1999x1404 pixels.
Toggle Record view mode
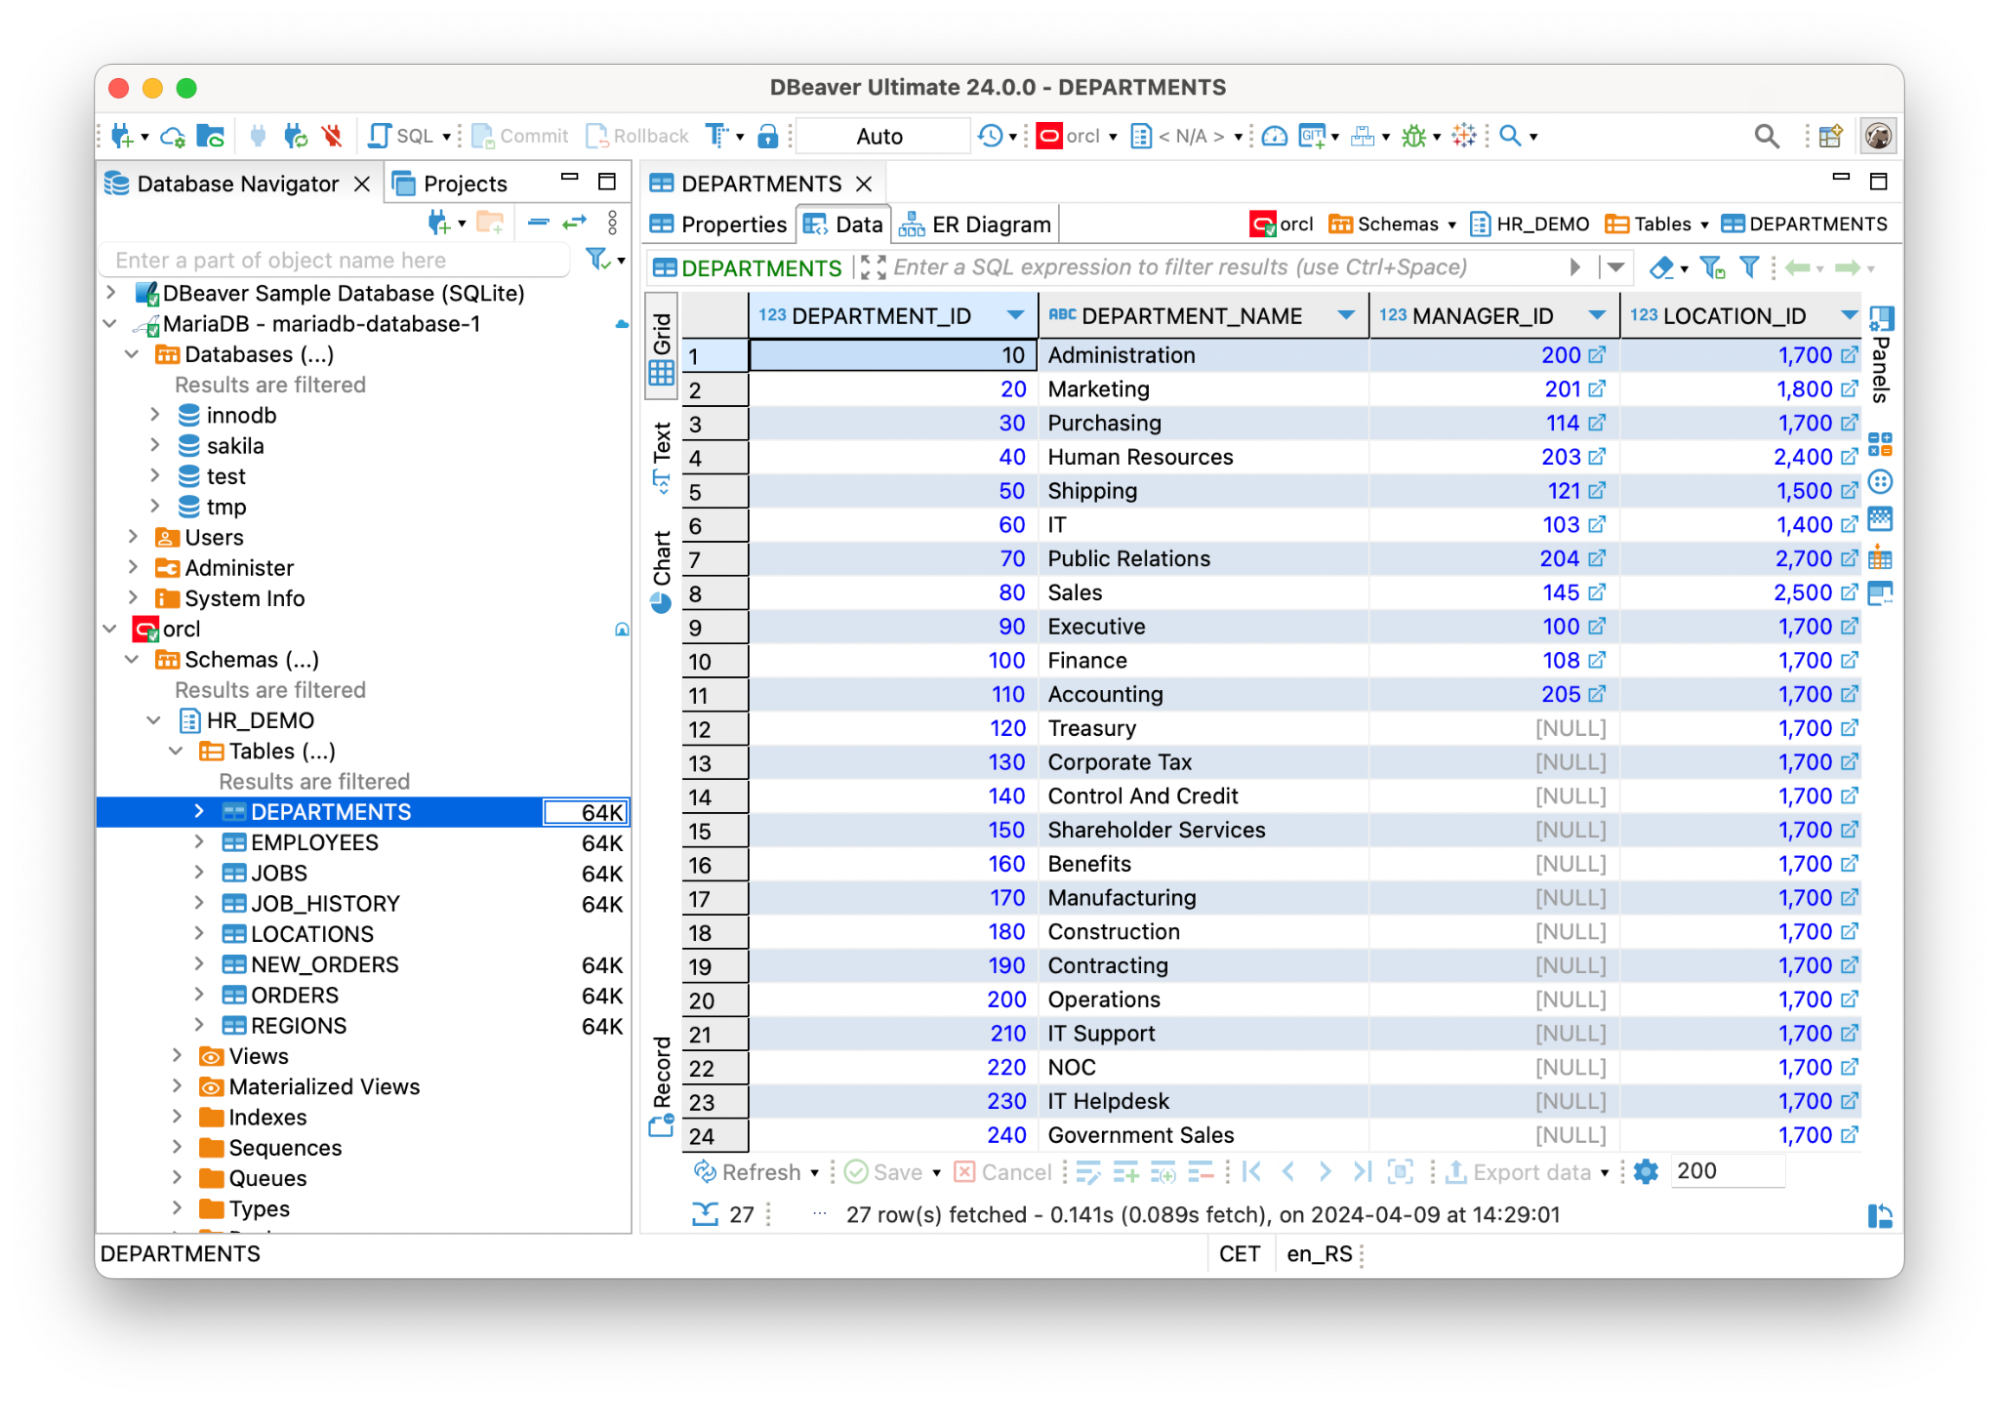pos(661,1086)
